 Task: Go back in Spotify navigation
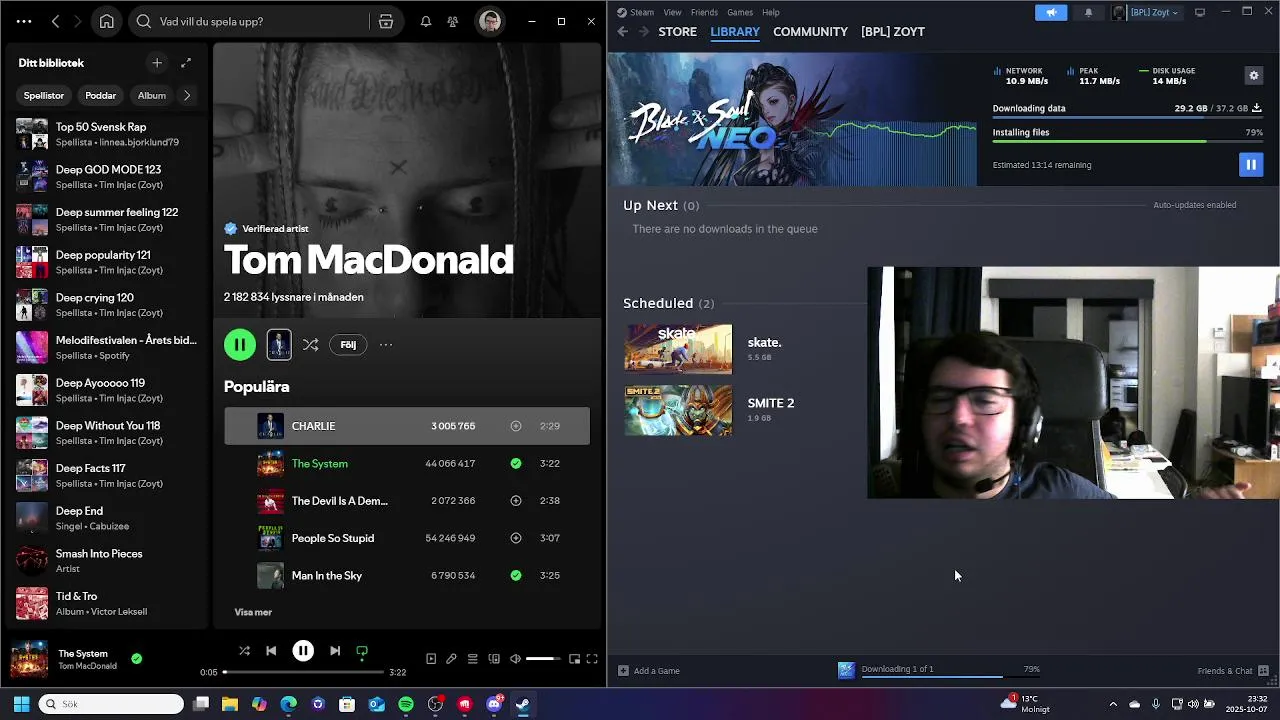click(x=56, y=21)
